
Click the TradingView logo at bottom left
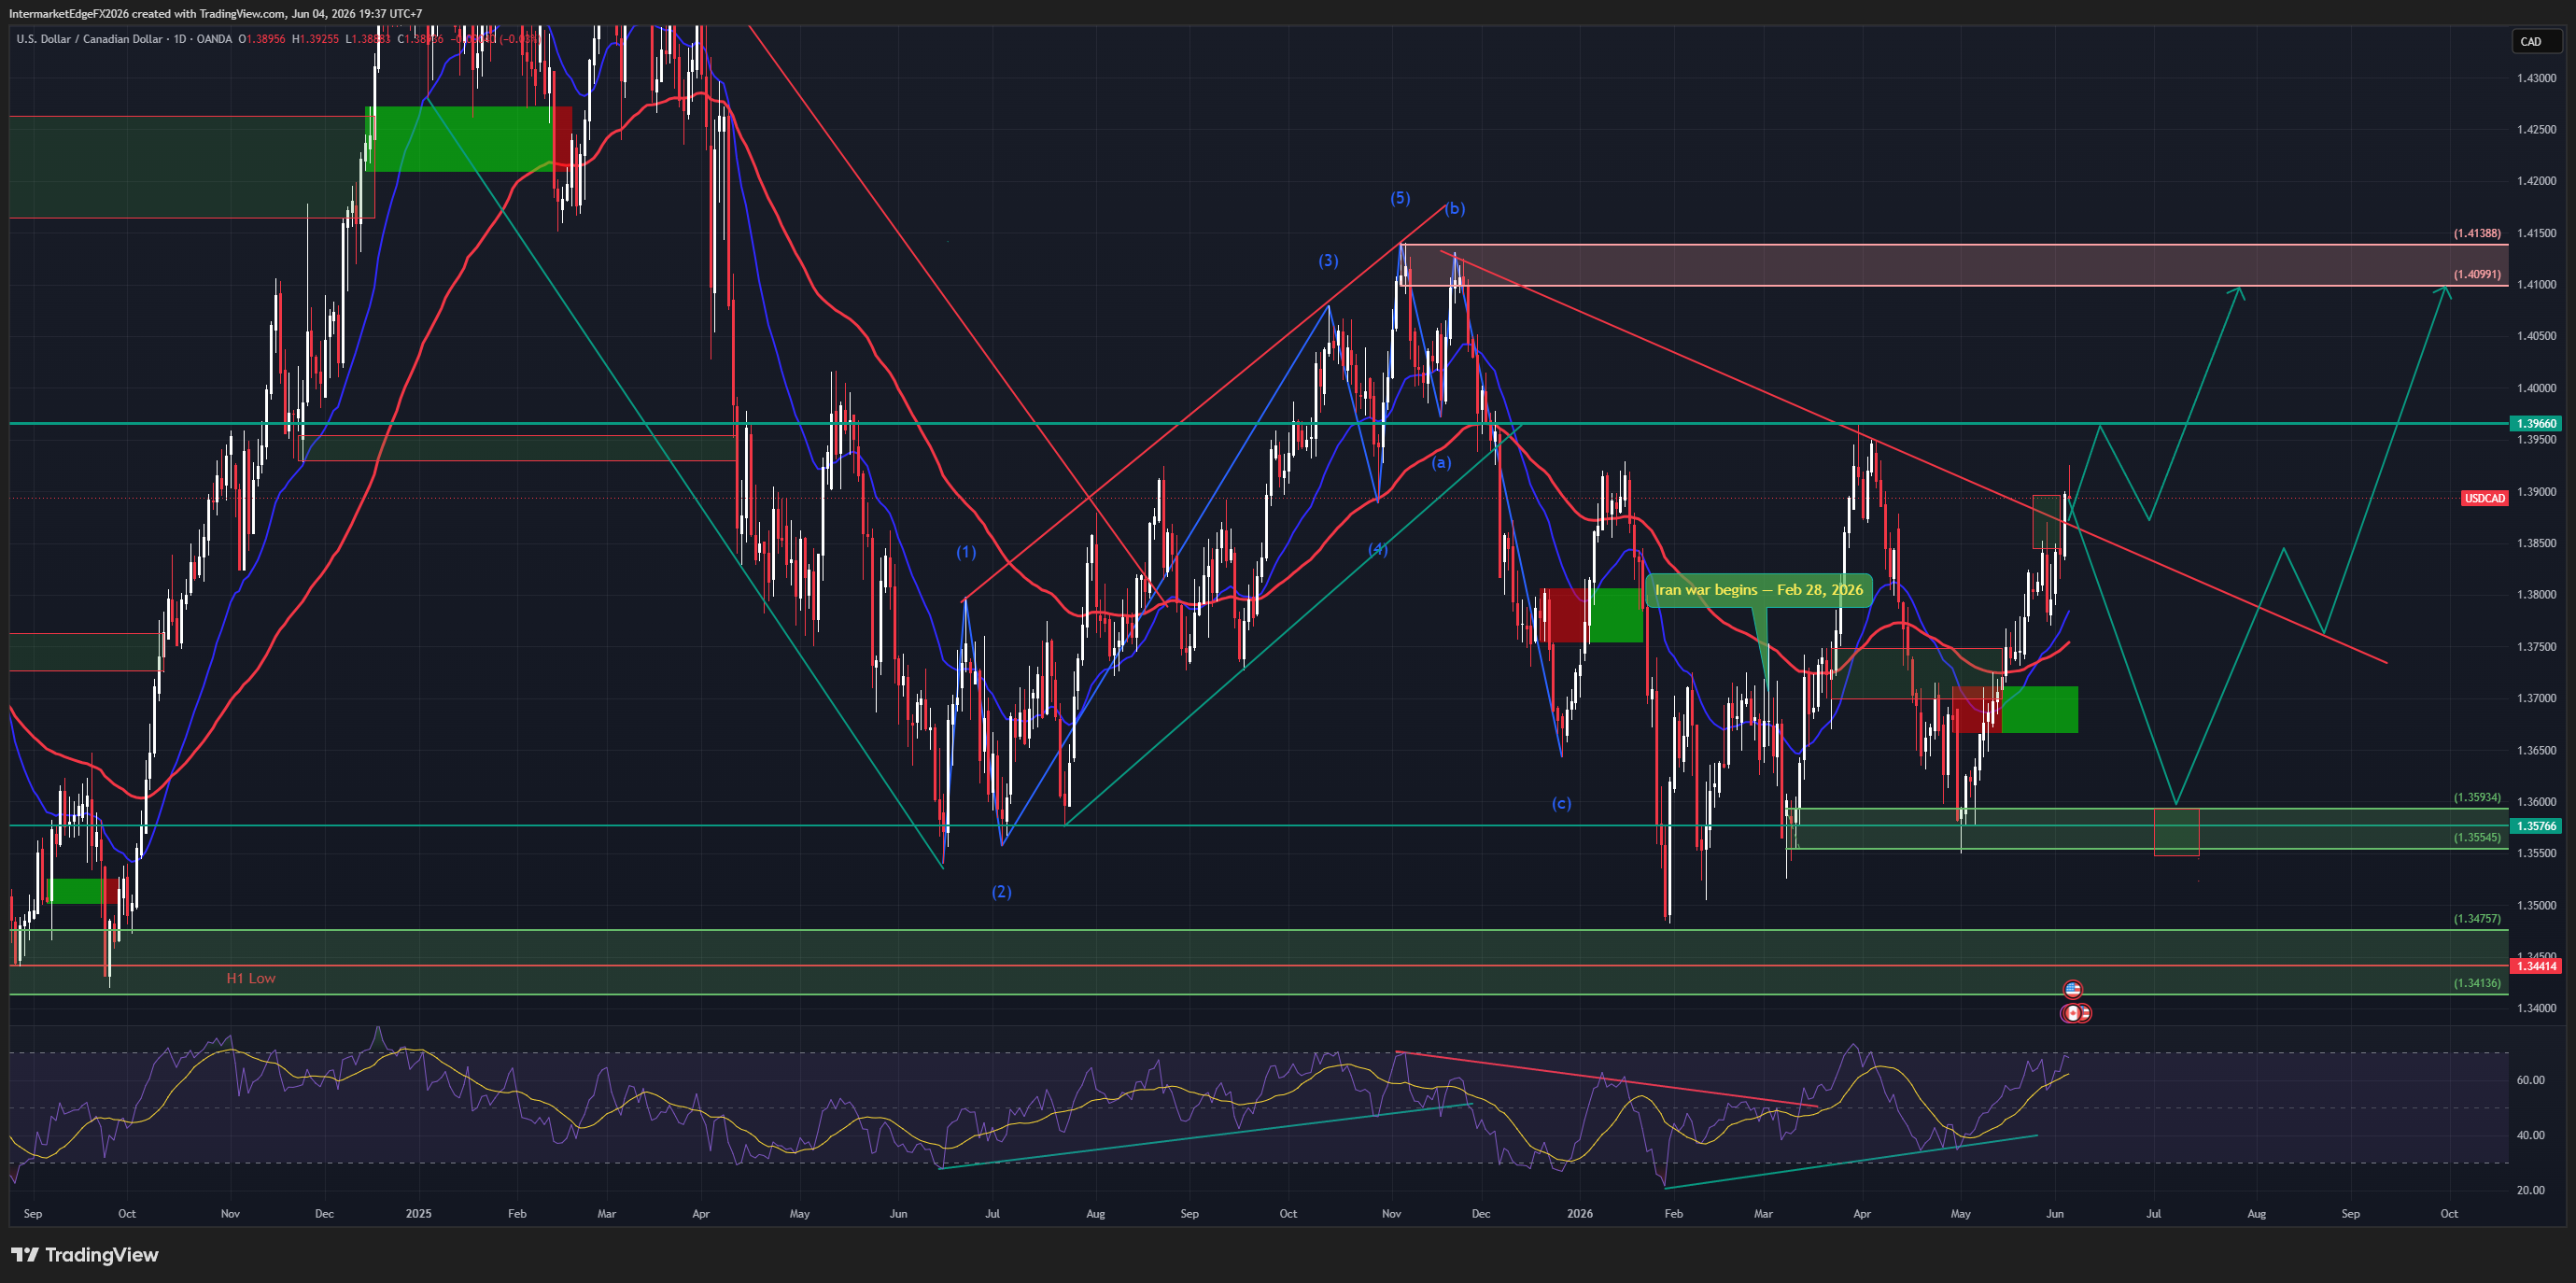[85, 1255]
